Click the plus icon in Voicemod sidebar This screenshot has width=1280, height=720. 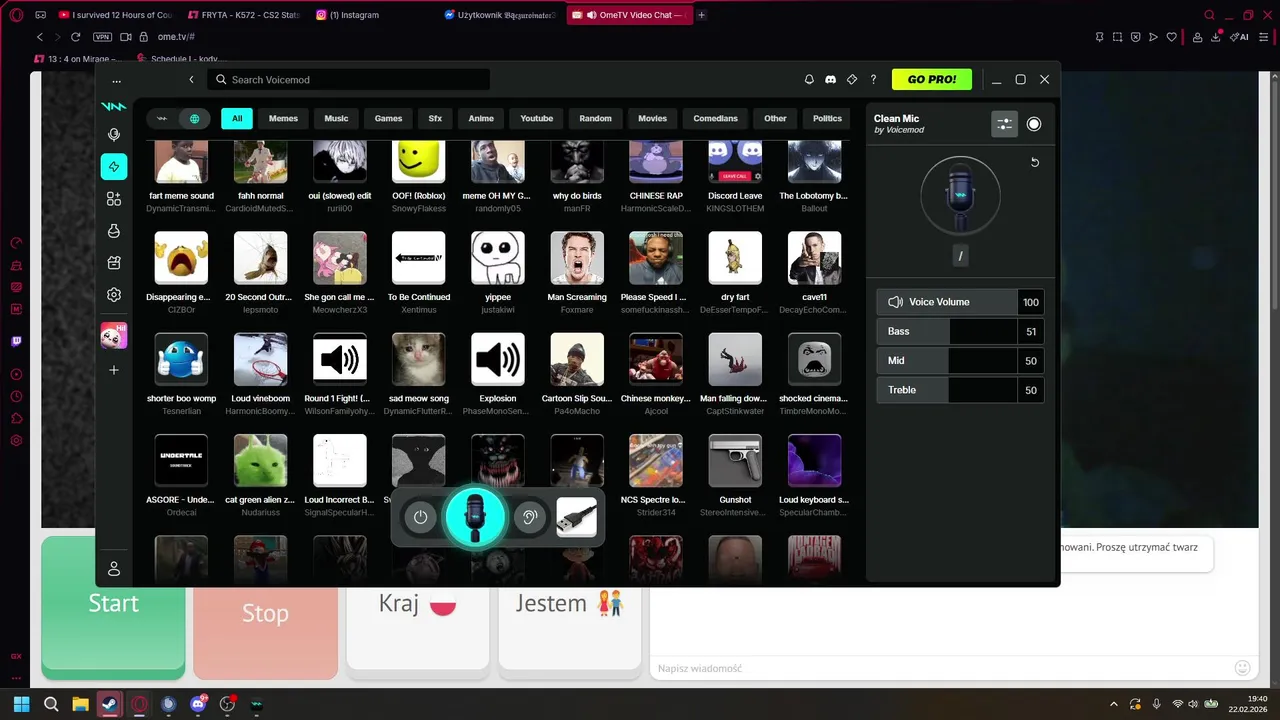[114, 370]
